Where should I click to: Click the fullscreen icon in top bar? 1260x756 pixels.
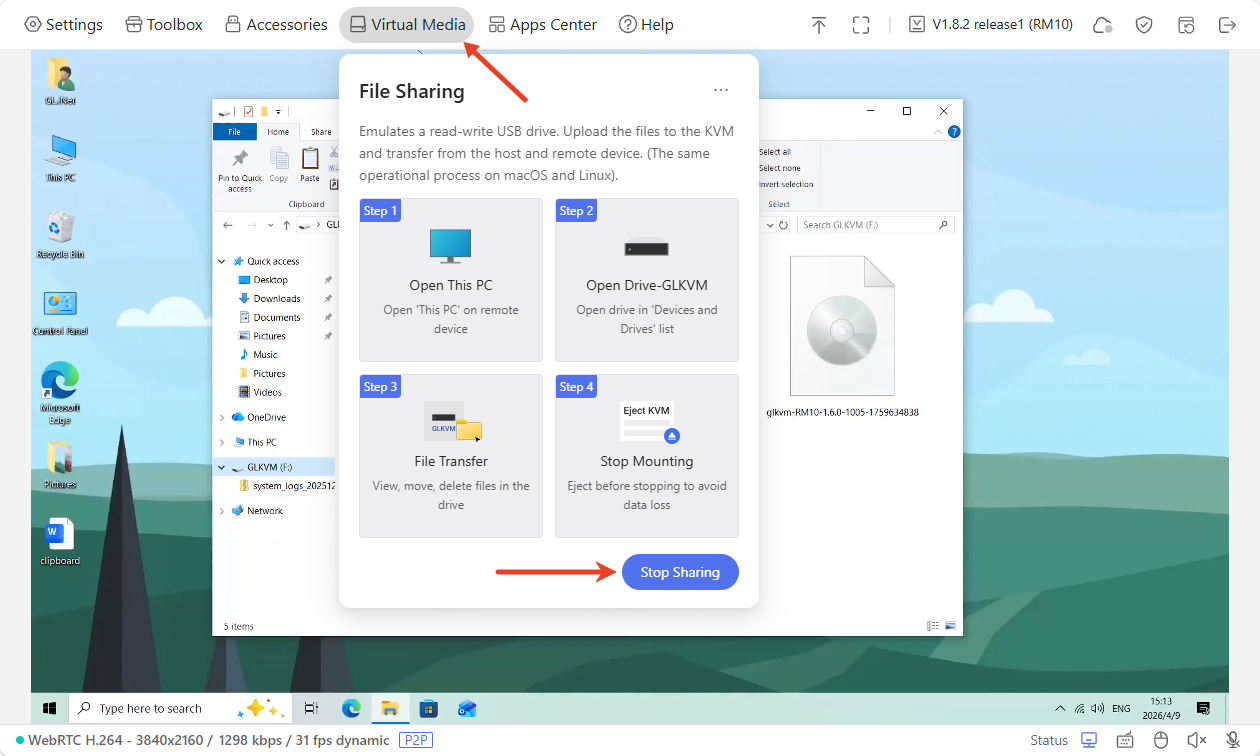860,25
